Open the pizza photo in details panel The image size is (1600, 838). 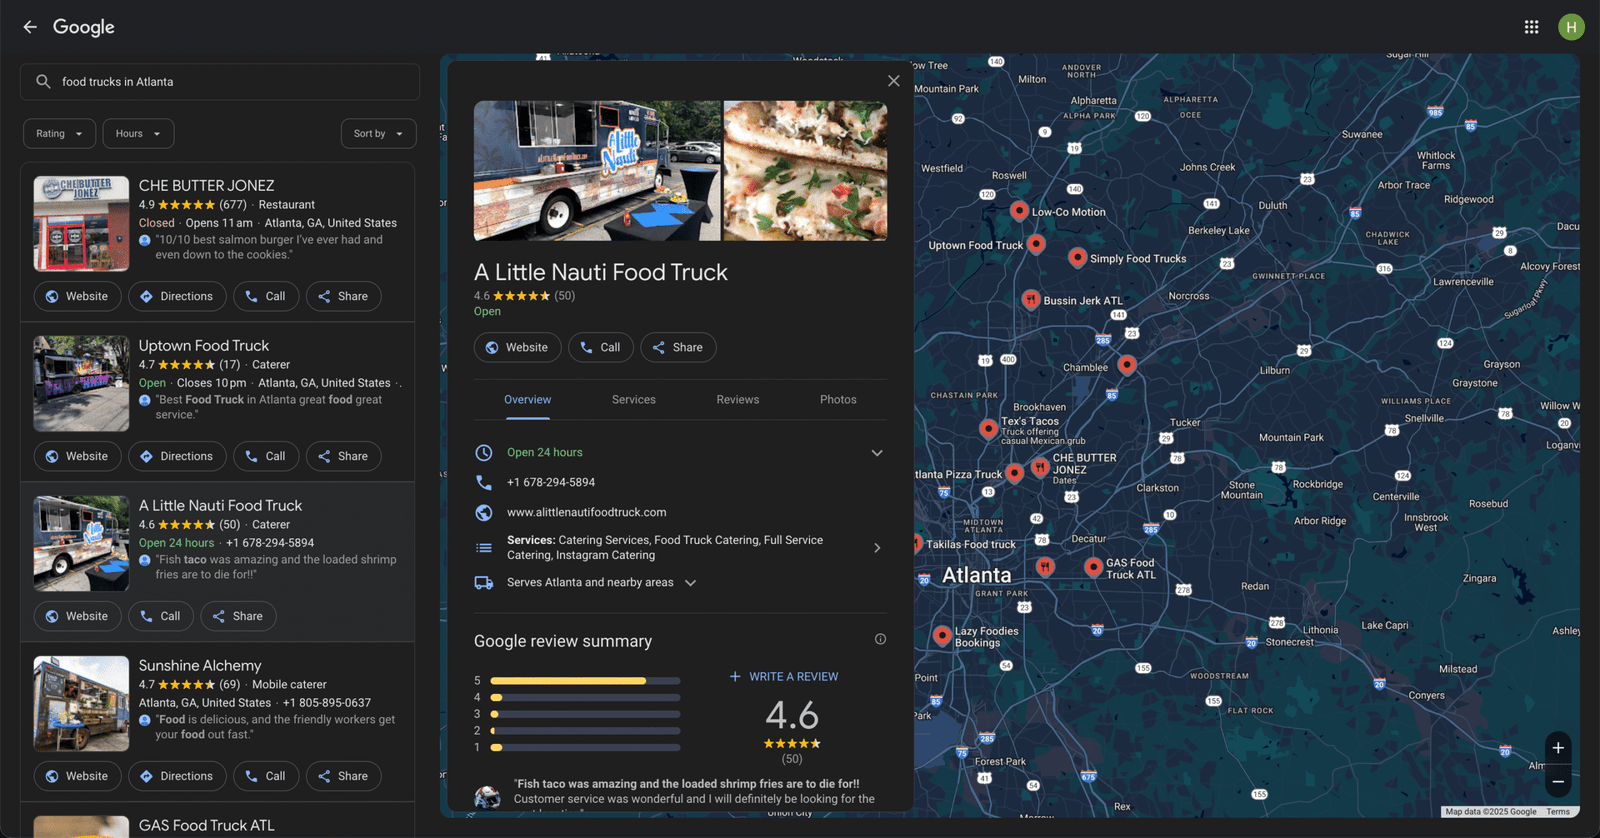click(x=805, y=171)
